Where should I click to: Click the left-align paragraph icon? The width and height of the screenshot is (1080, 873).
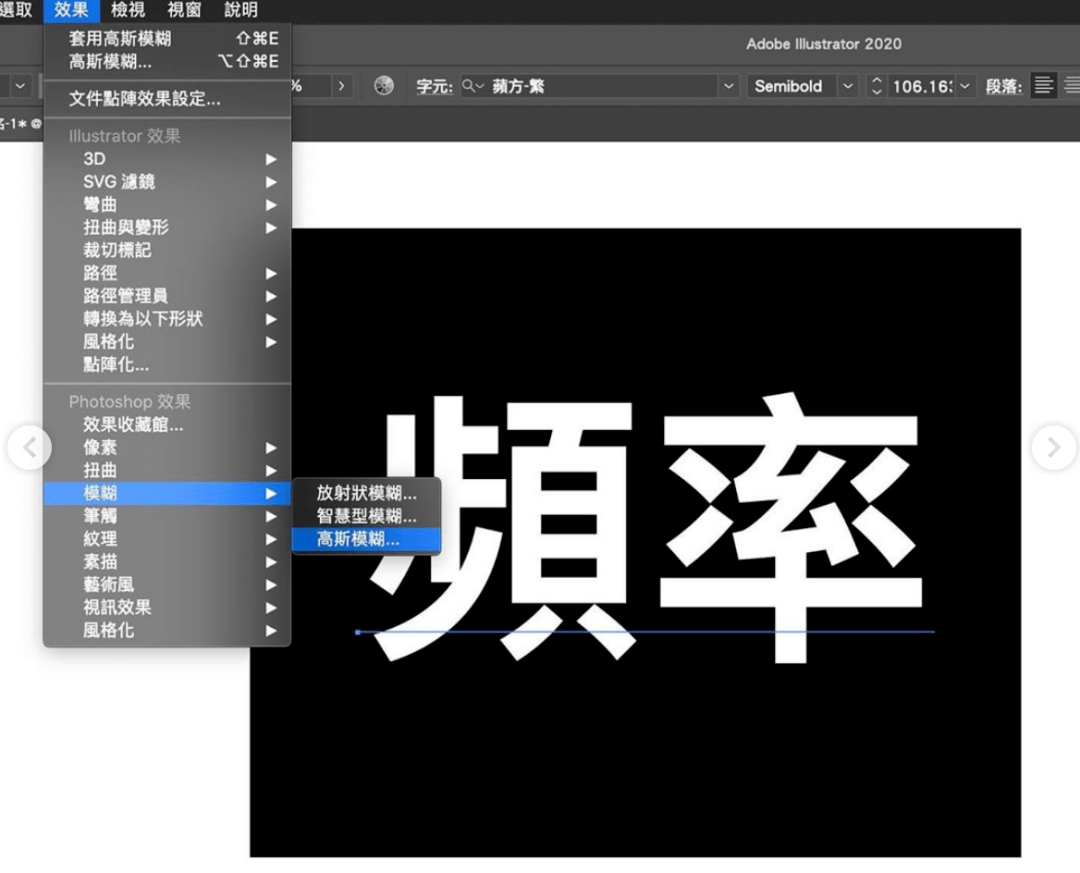click(1043, 86)
